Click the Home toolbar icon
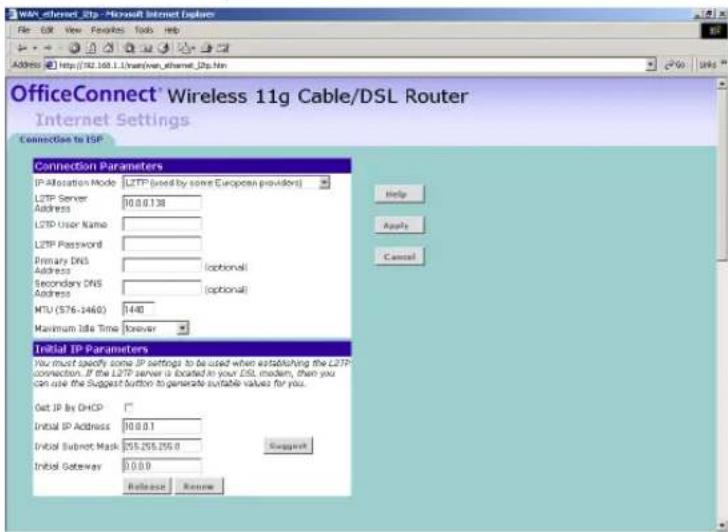This screenshot has height=532, width=728. click(108, 48)
